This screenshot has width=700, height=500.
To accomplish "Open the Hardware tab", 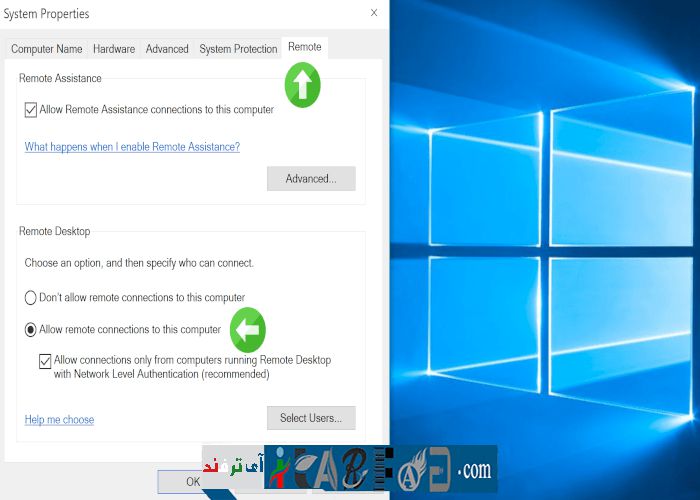I will pyautogui.click(x=114, y=49).
